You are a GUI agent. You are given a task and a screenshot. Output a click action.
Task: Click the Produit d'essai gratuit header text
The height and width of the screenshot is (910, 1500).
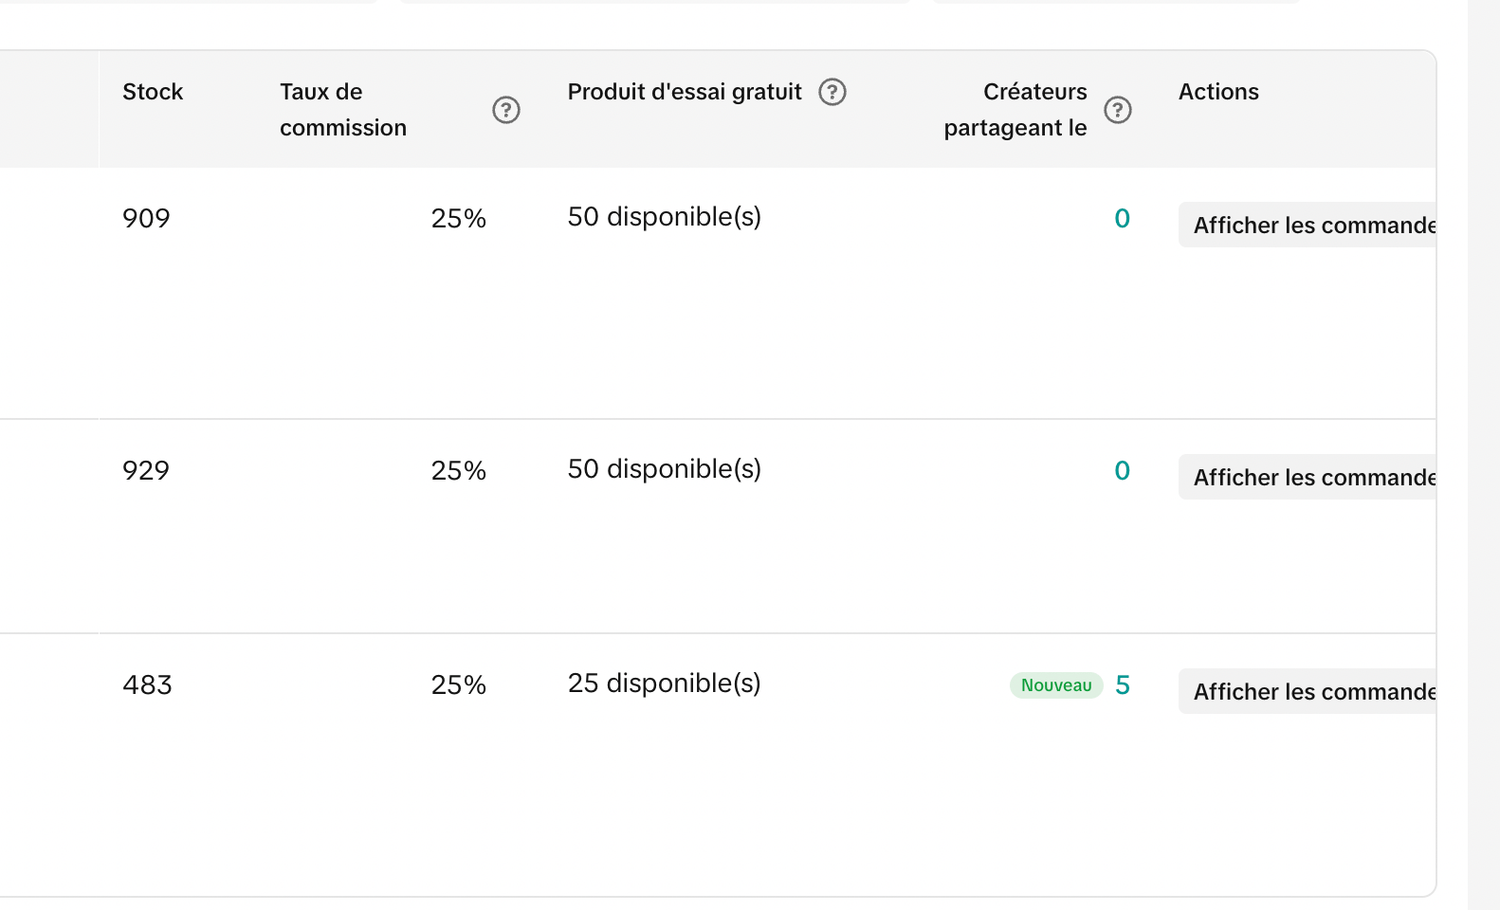coord(684,92)
